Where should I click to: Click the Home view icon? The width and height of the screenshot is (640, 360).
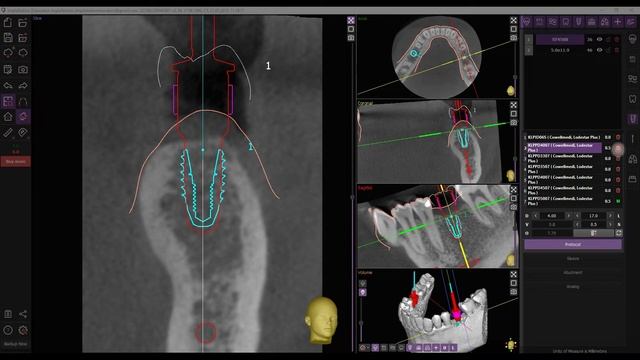(8, 116)
